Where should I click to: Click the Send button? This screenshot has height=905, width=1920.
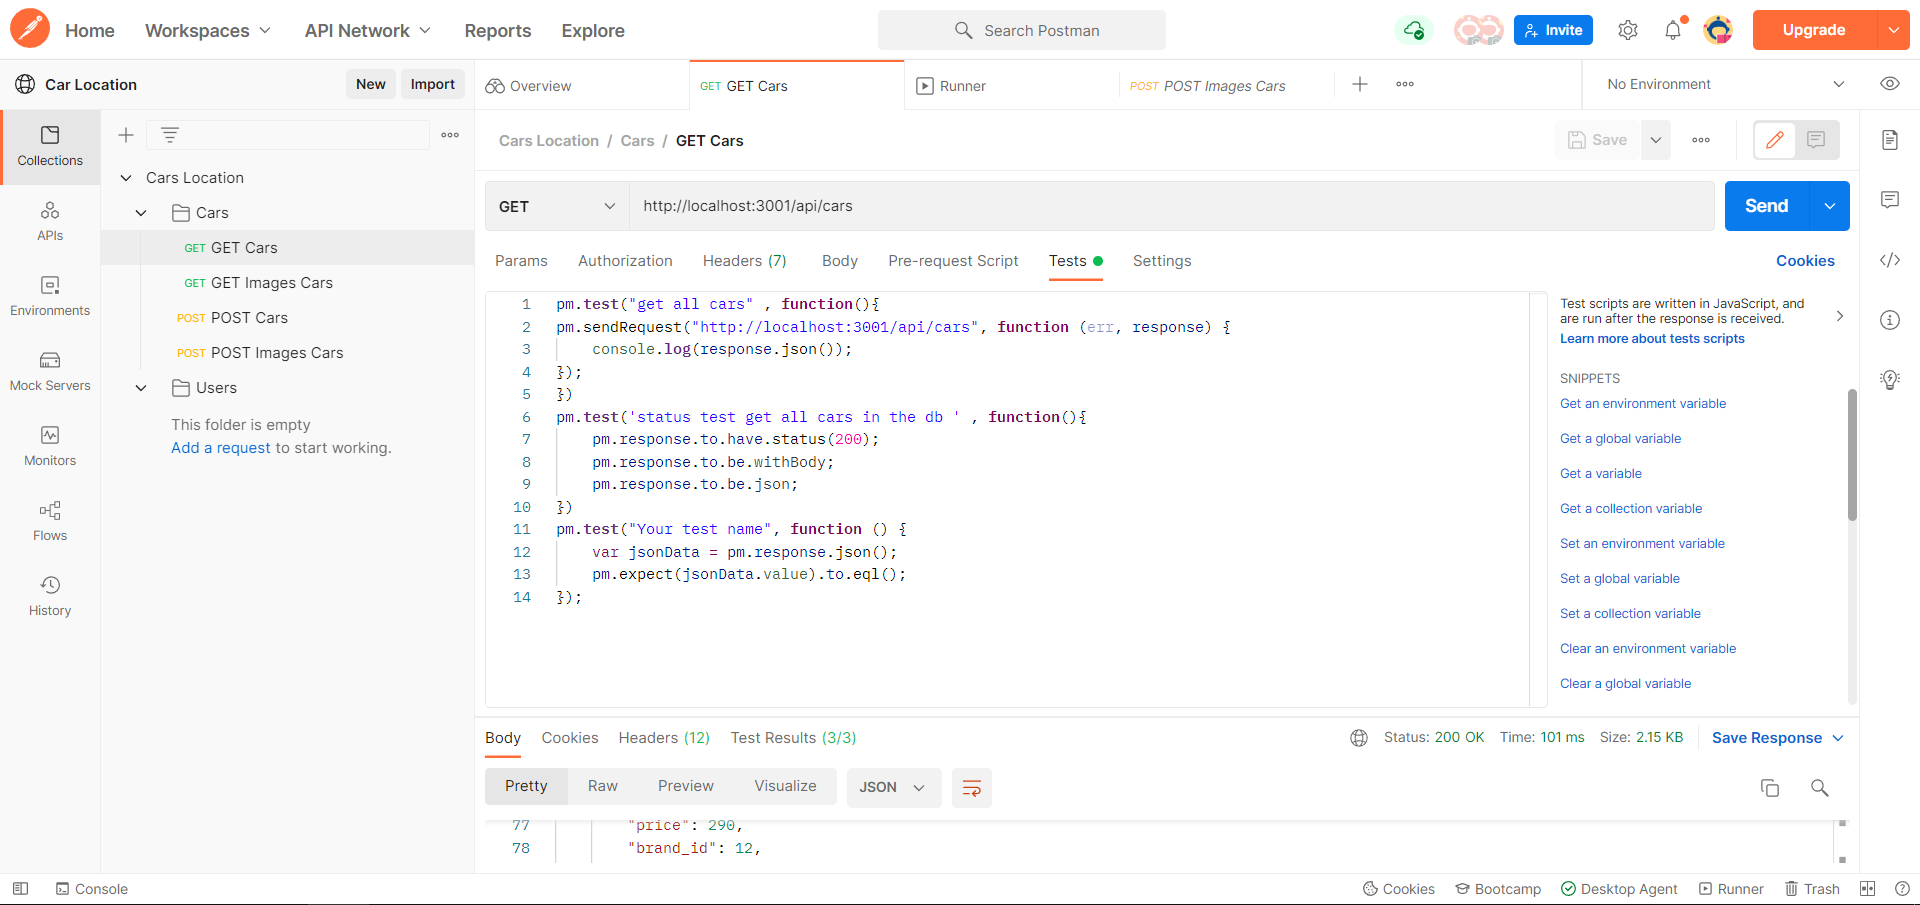pyautogui.click(x=1766, y=206)
